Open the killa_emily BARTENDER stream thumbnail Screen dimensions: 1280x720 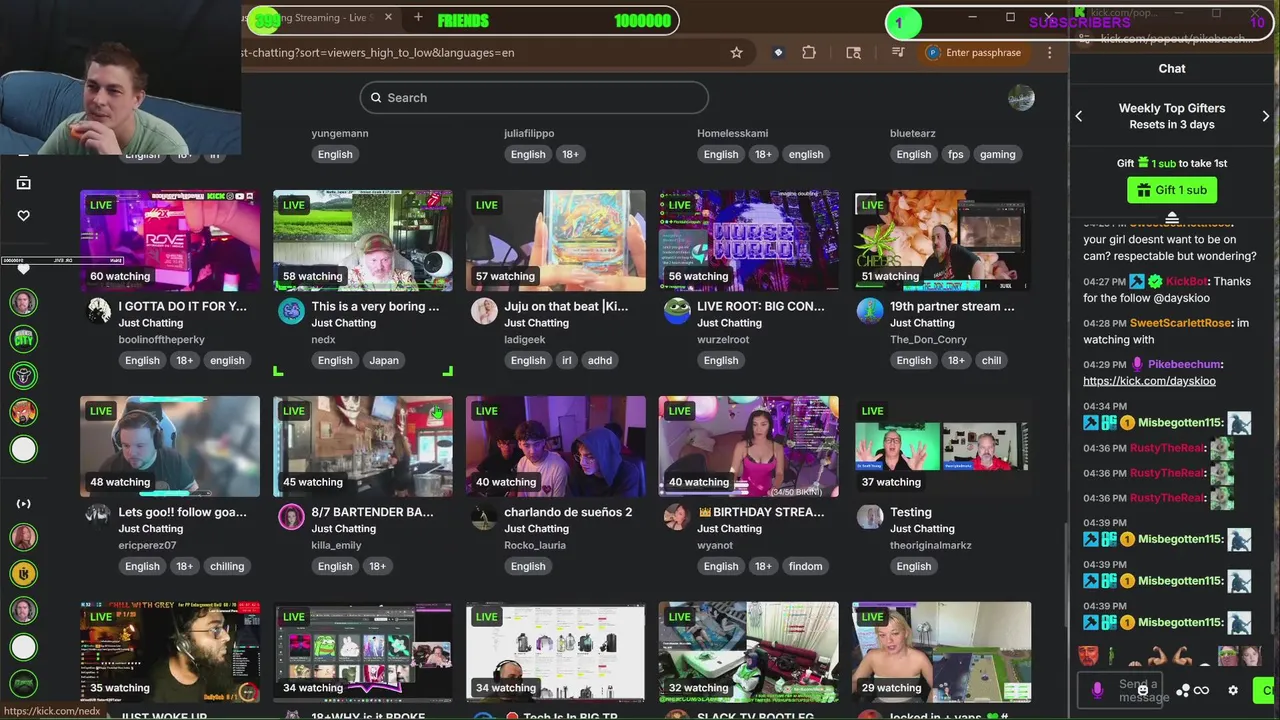(363, 446)
